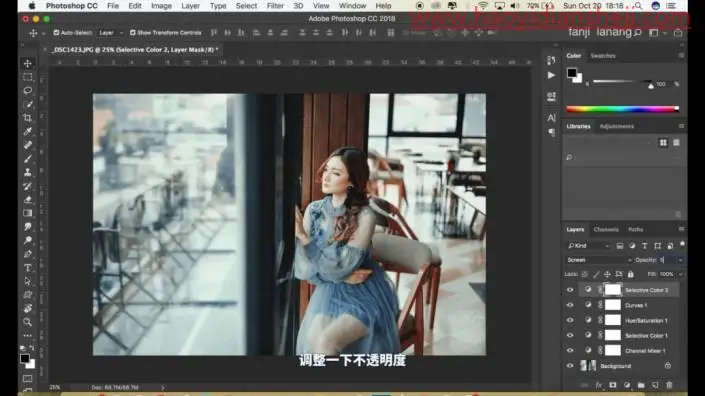Open the Kind layer filter dropdown
This screenshot has height=396, width=705.
tap(588, 246)
